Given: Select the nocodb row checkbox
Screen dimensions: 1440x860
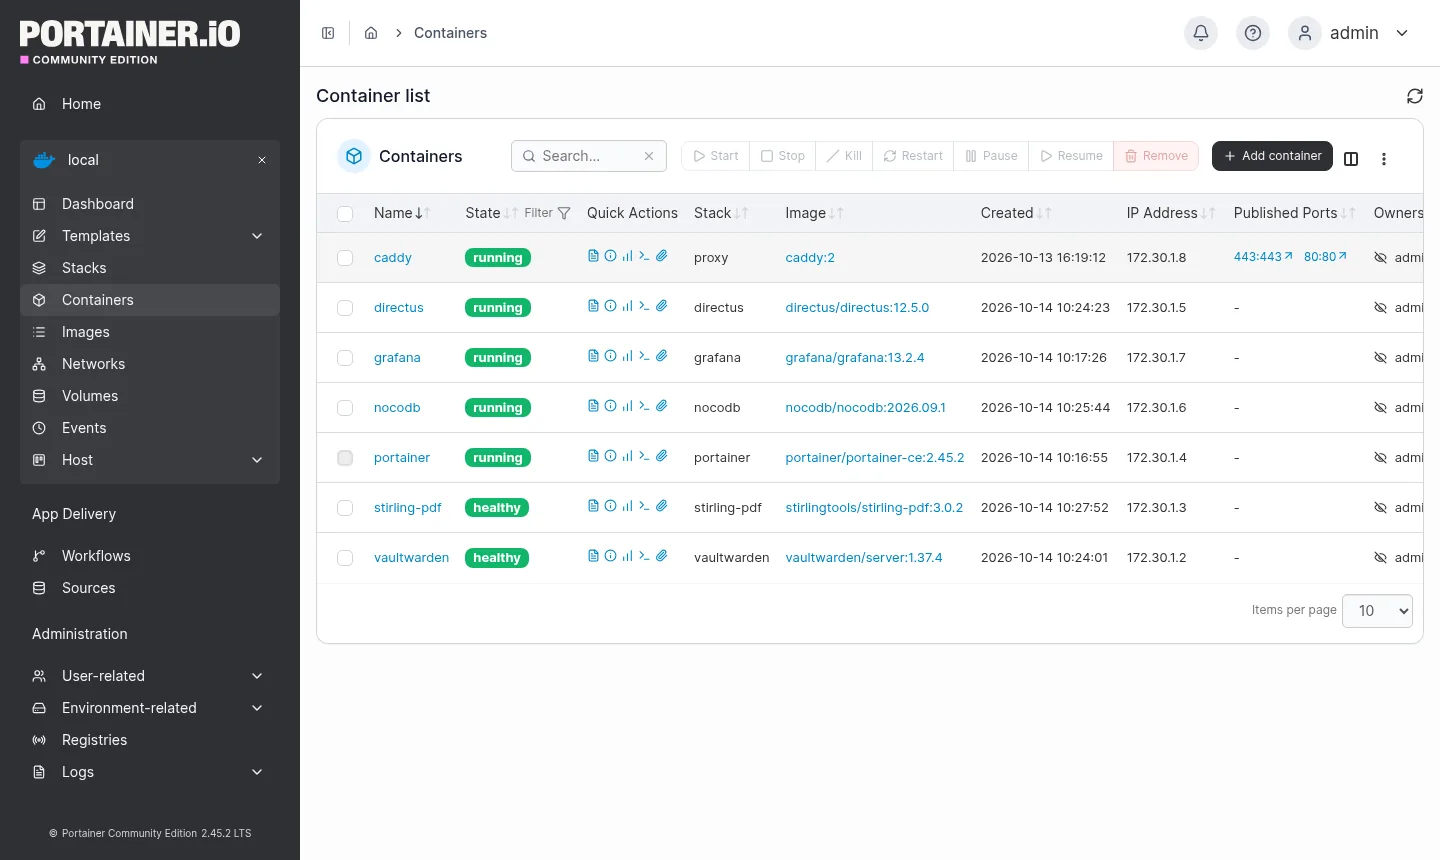Looking at the screenshot, I should (x=345, y=408).
